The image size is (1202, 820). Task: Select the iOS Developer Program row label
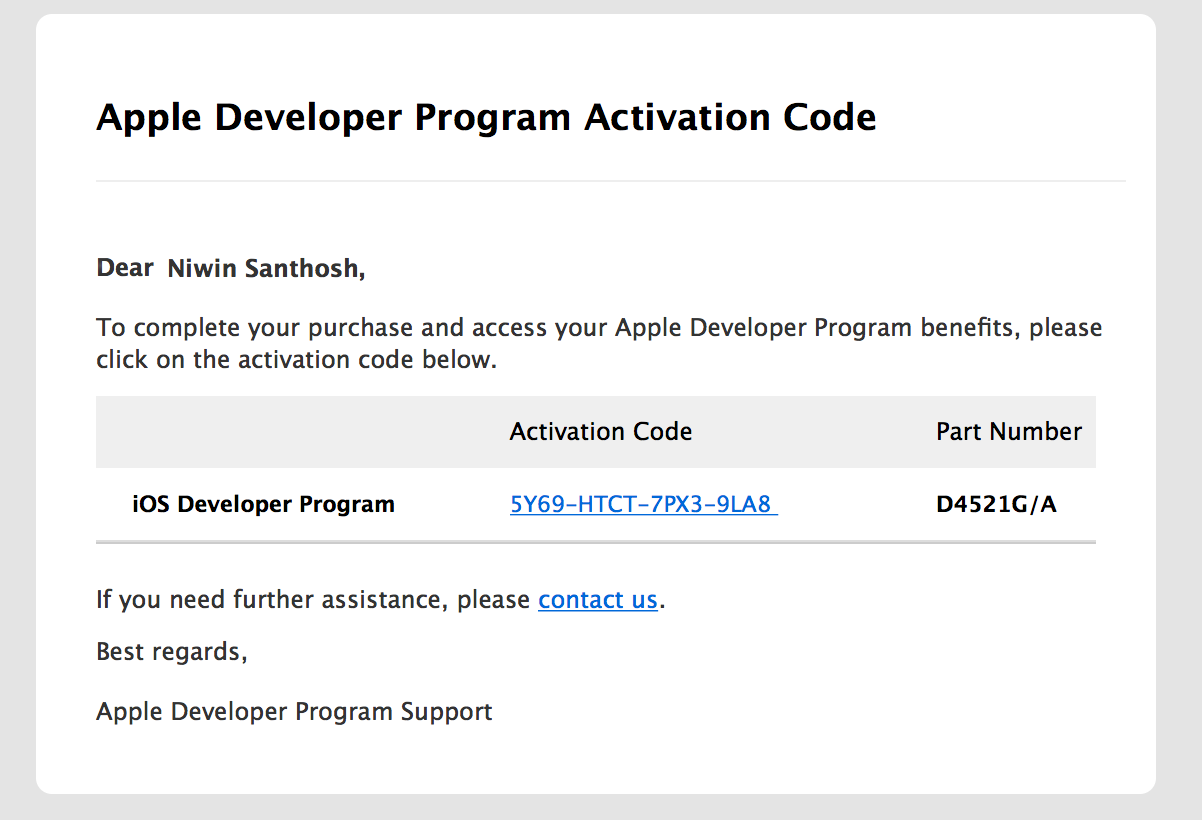tap(263, 504)
